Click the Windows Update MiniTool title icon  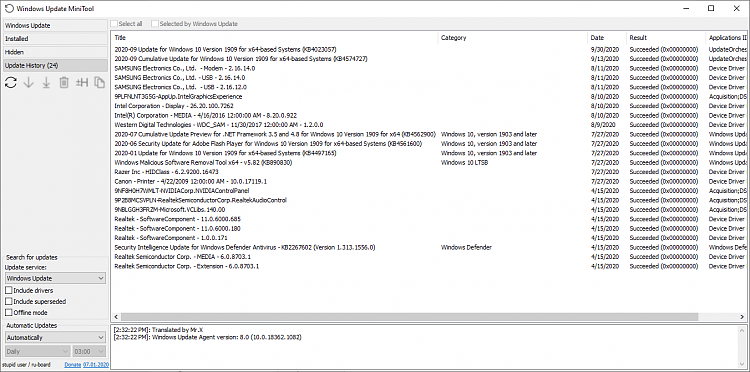point(8,8)
